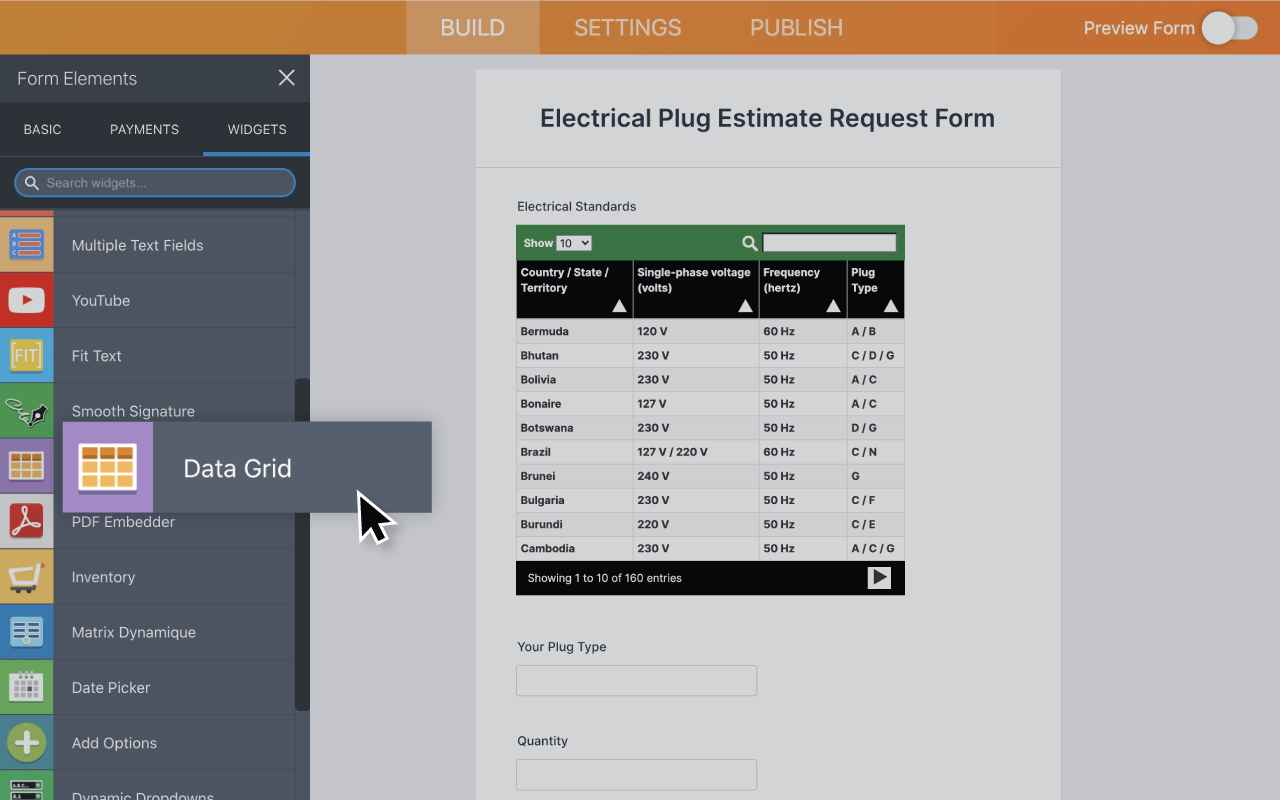Select the Date Picker calendar icon
The width and height of the screenshot is (1280, 800).
click(27, 687)
